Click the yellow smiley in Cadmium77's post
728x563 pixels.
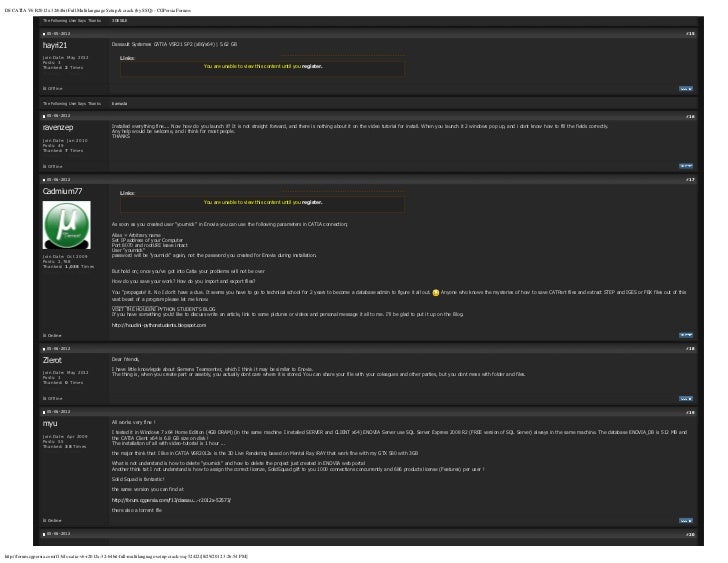(436, 292)
